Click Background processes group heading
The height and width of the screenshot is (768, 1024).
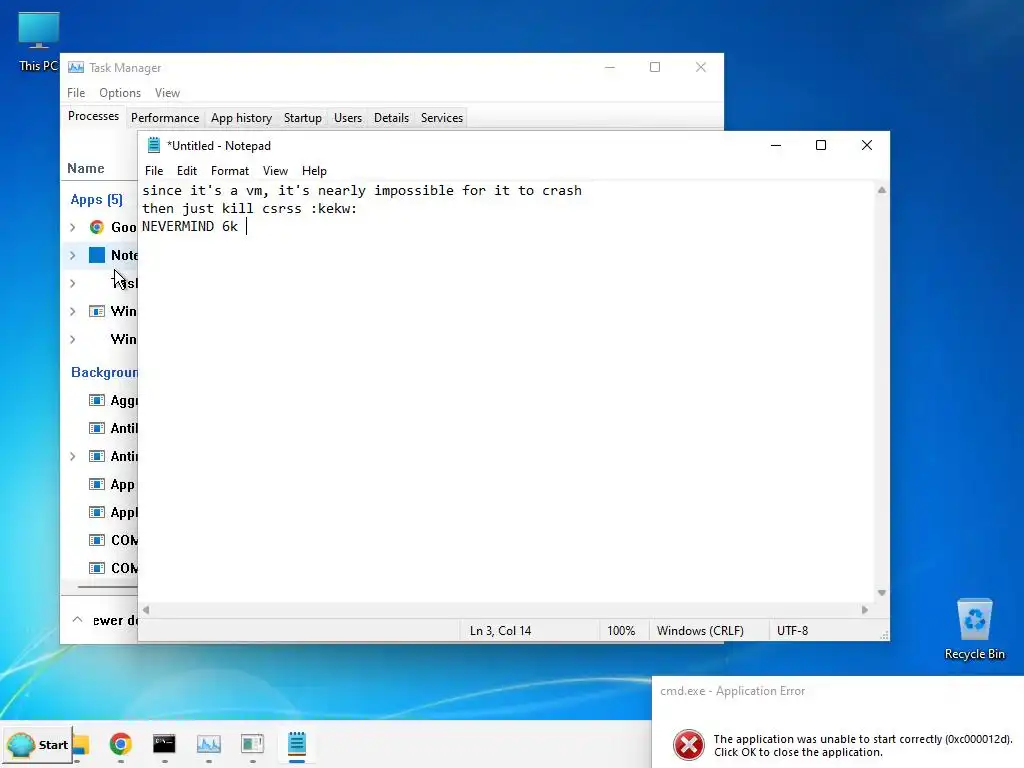104,372
